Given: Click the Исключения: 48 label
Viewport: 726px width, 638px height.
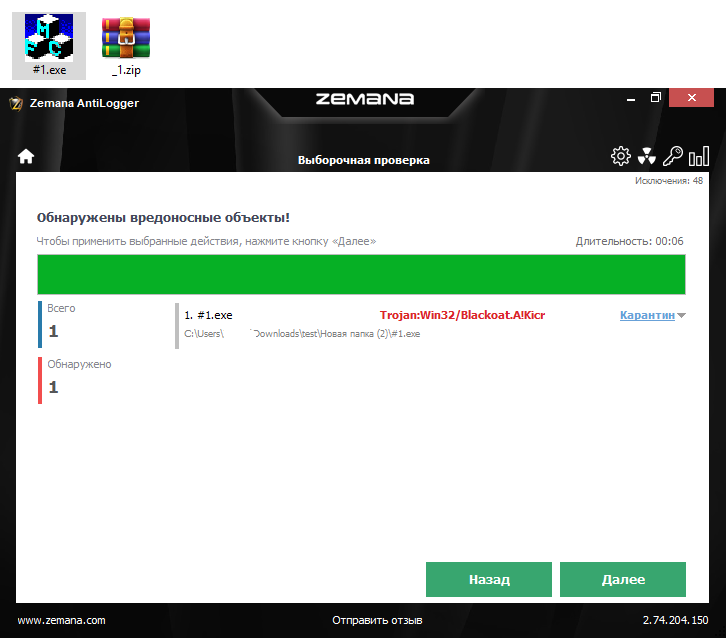Looking at the screenshot, I should 669,181.
